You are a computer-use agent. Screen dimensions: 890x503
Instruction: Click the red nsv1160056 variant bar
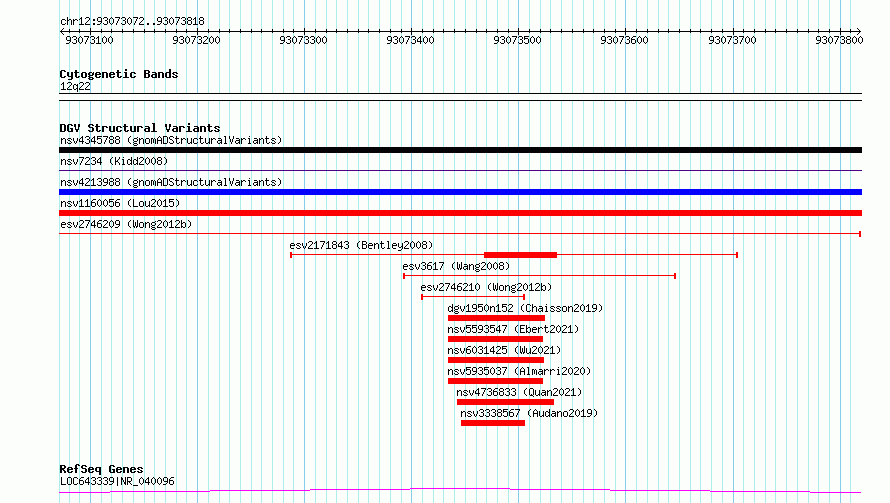pyautogui.click(x=460, y=213)
